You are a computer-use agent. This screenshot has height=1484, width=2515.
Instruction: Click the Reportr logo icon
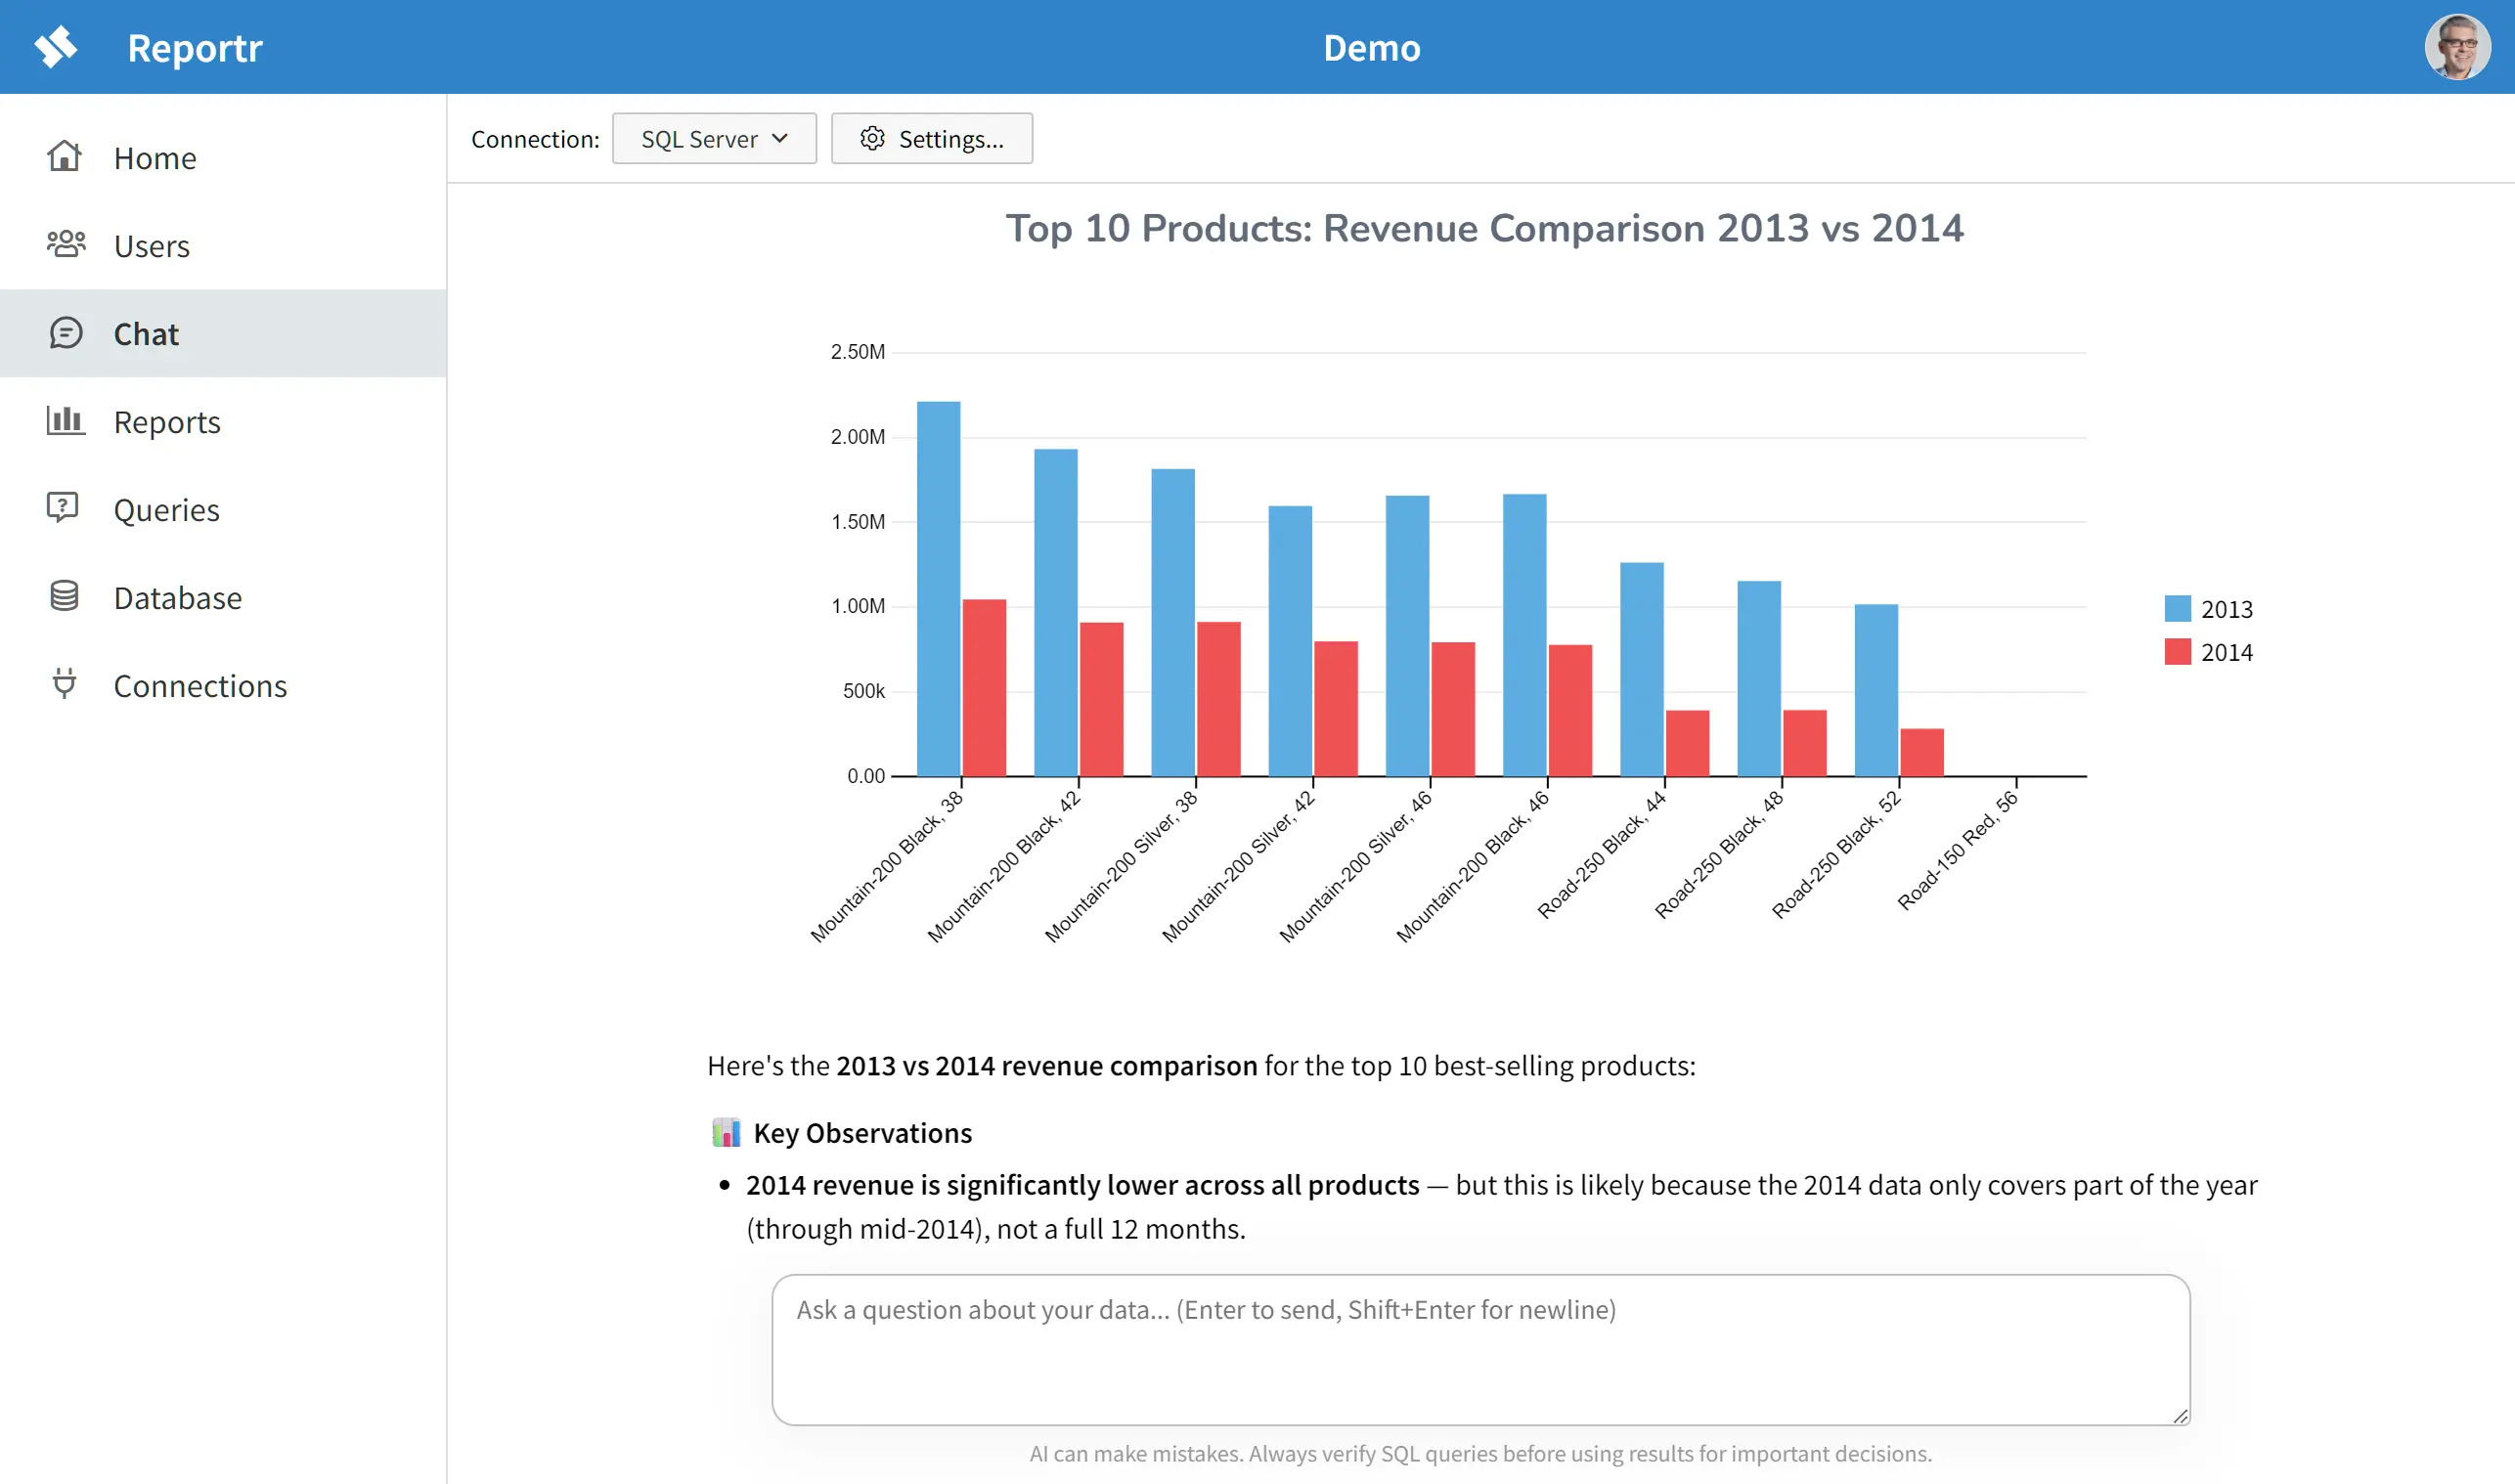click(56, 47)
